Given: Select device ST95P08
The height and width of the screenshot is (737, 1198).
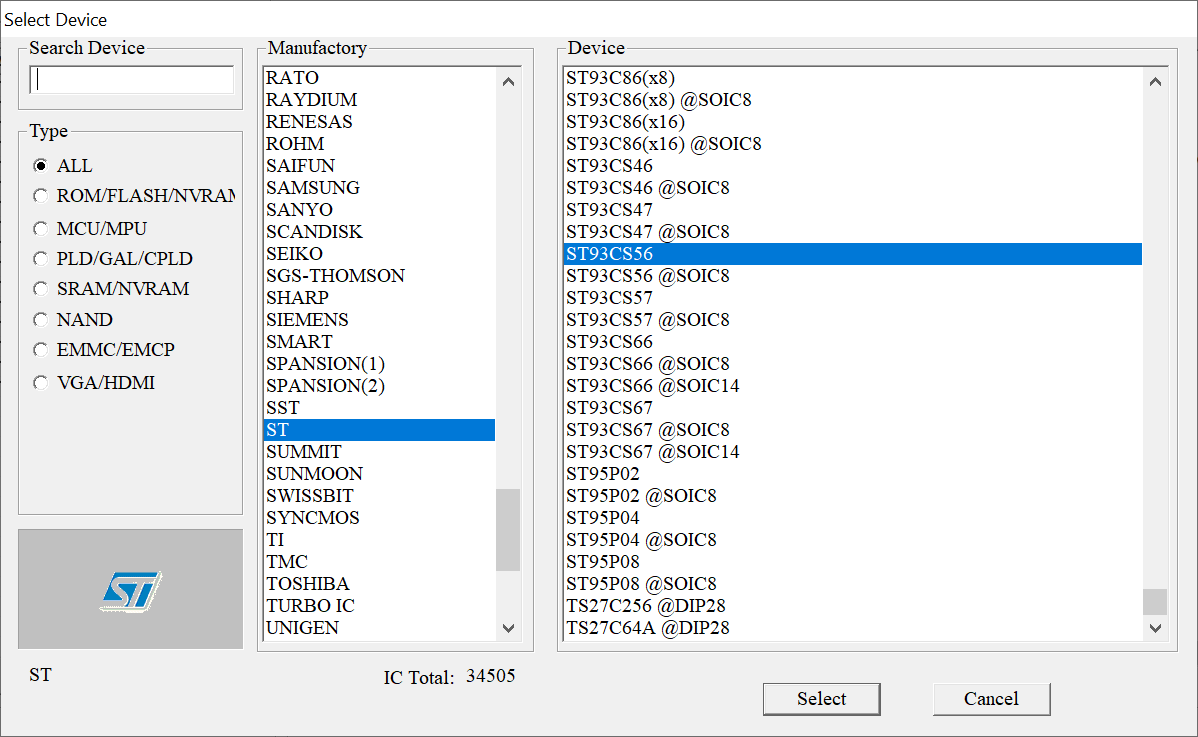Looking at the screenshot, I should (x=853, y=562).
